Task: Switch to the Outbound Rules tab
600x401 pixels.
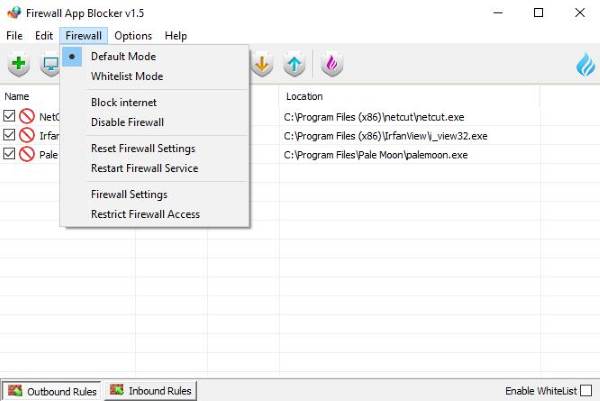Action: click(x=51, y=390)
